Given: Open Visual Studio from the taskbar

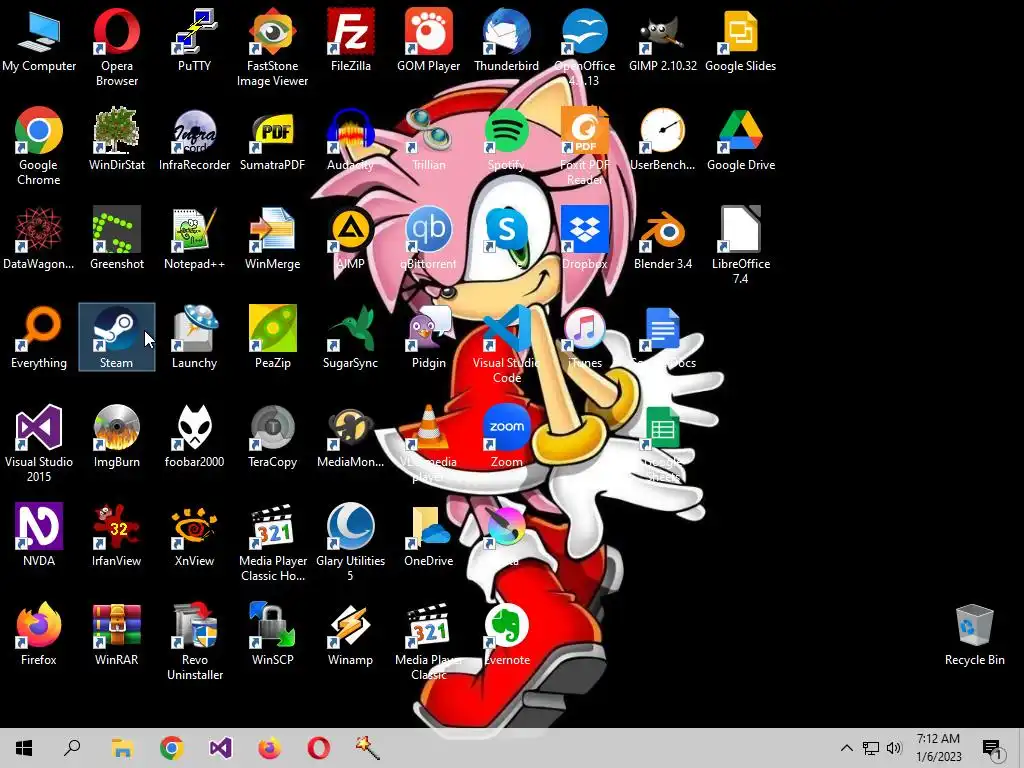Looking at the screenshot, I should pos(221,748).
